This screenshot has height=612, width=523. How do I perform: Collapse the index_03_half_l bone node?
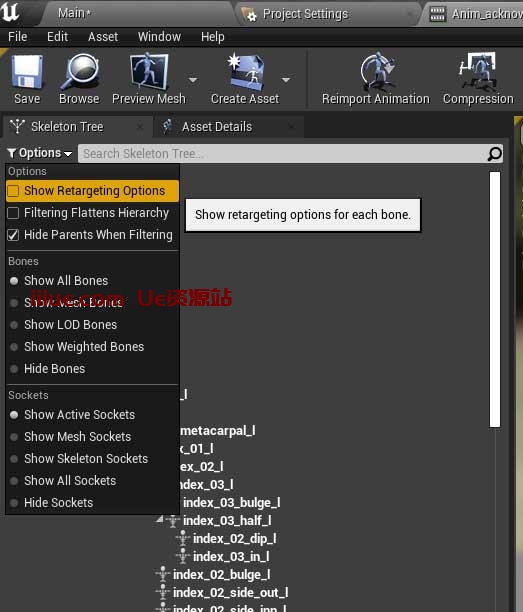[x=160, y=519]
